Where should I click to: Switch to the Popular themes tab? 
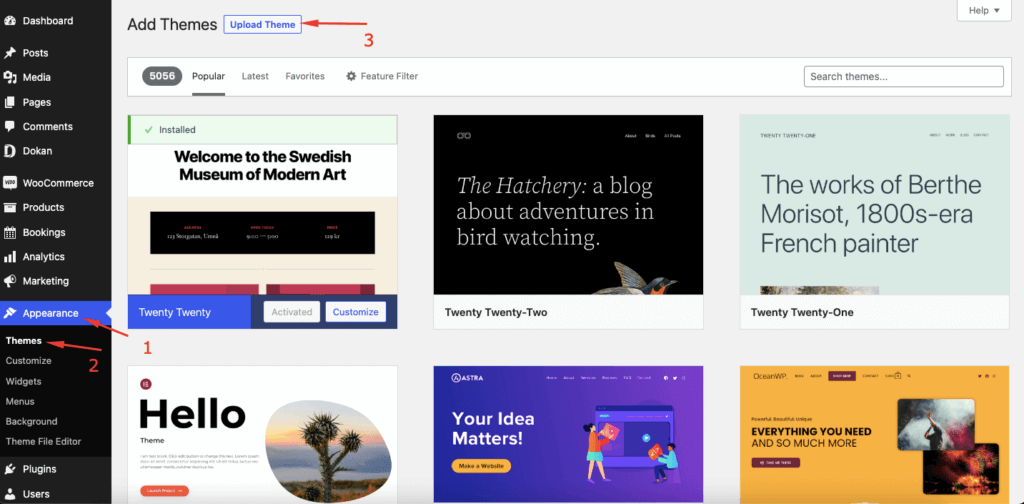click(208, 76)
